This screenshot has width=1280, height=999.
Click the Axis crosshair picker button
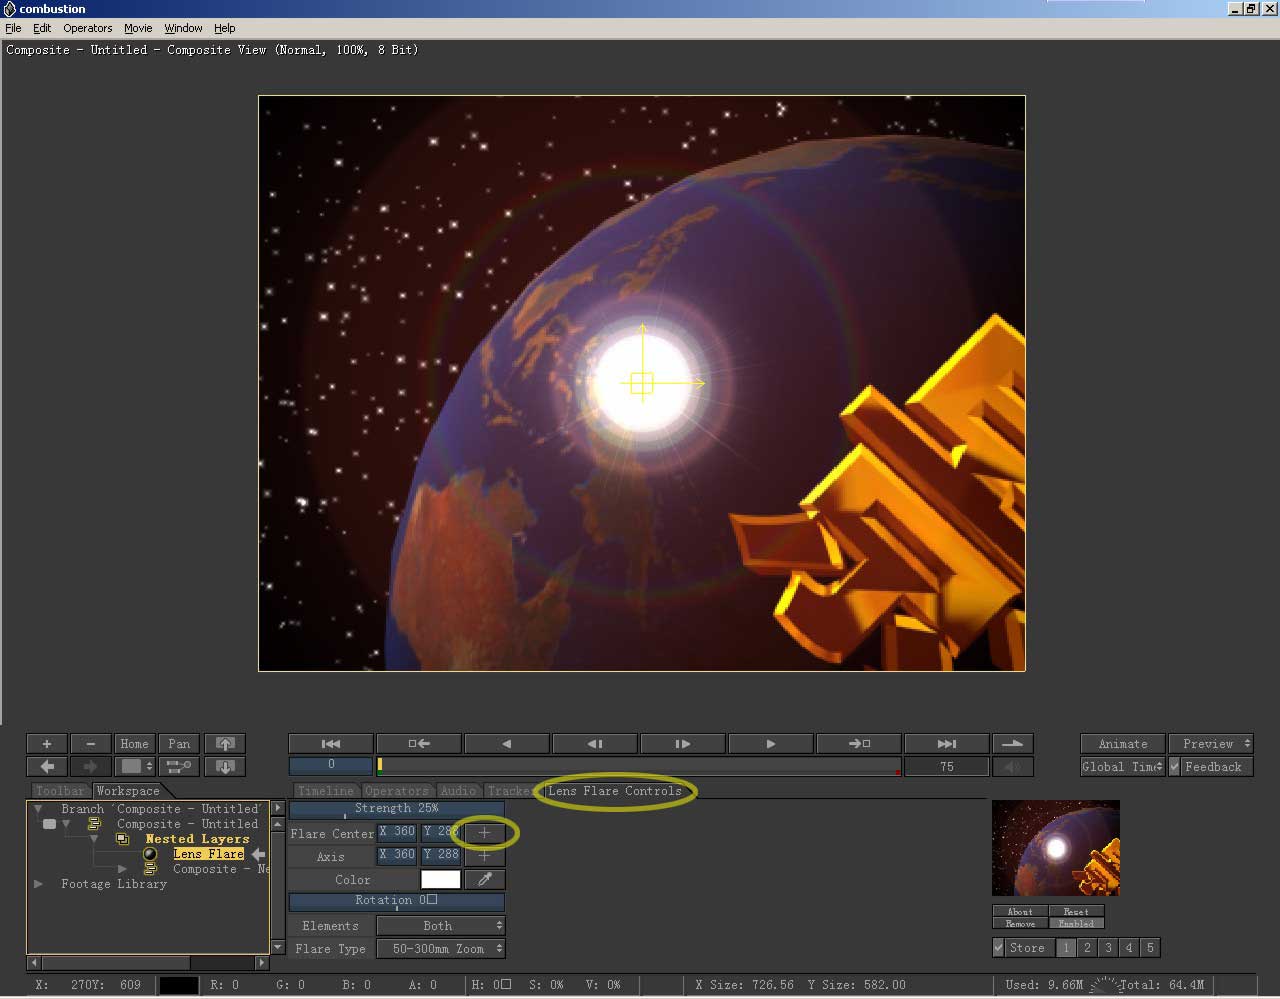tap(485, 856)
